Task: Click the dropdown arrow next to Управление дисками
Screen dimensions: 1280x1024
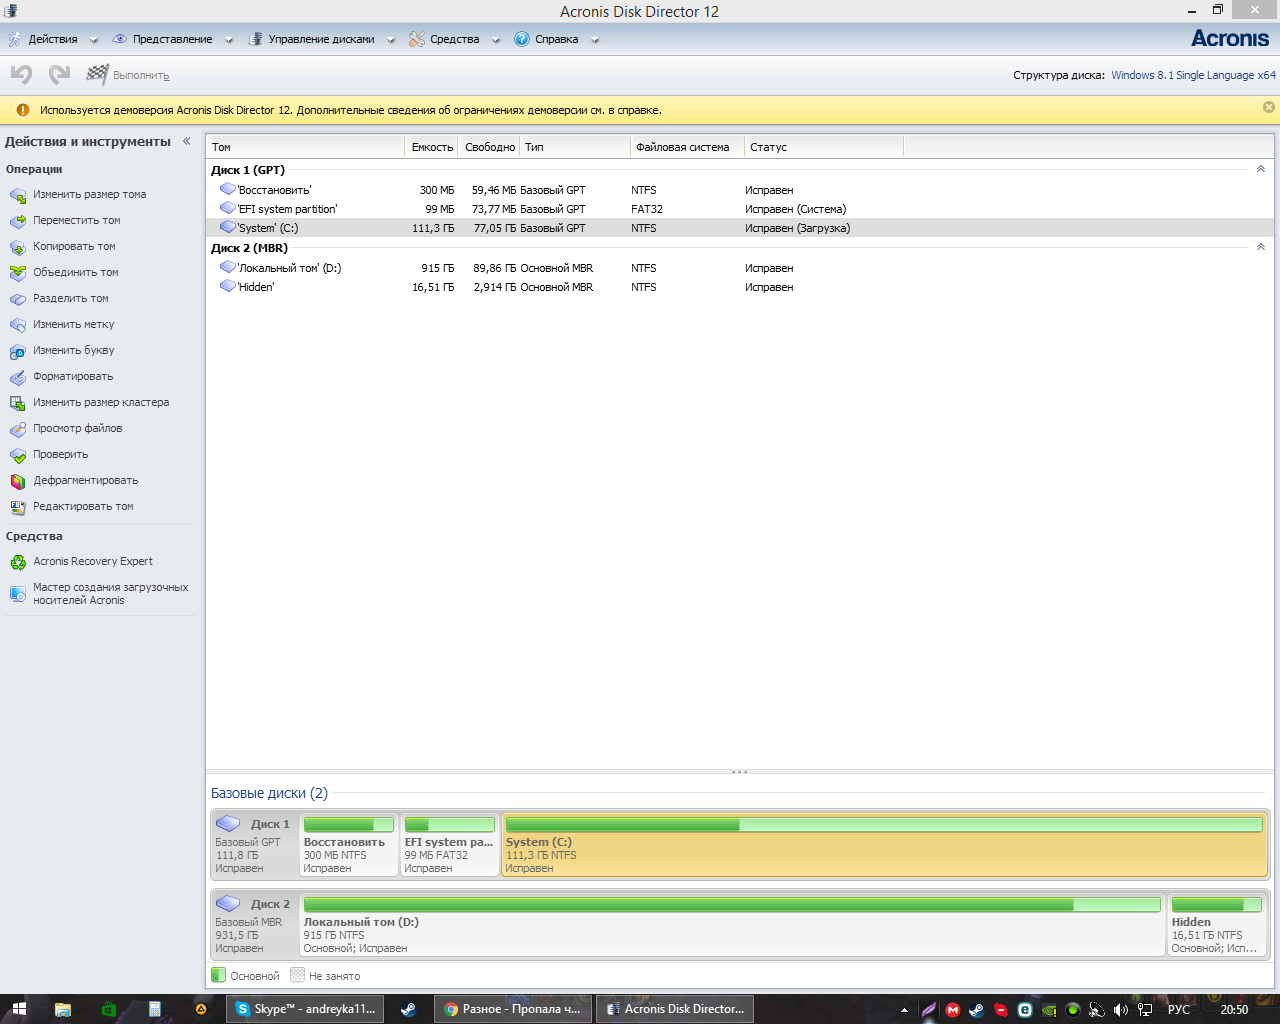Action: point(391,41)
